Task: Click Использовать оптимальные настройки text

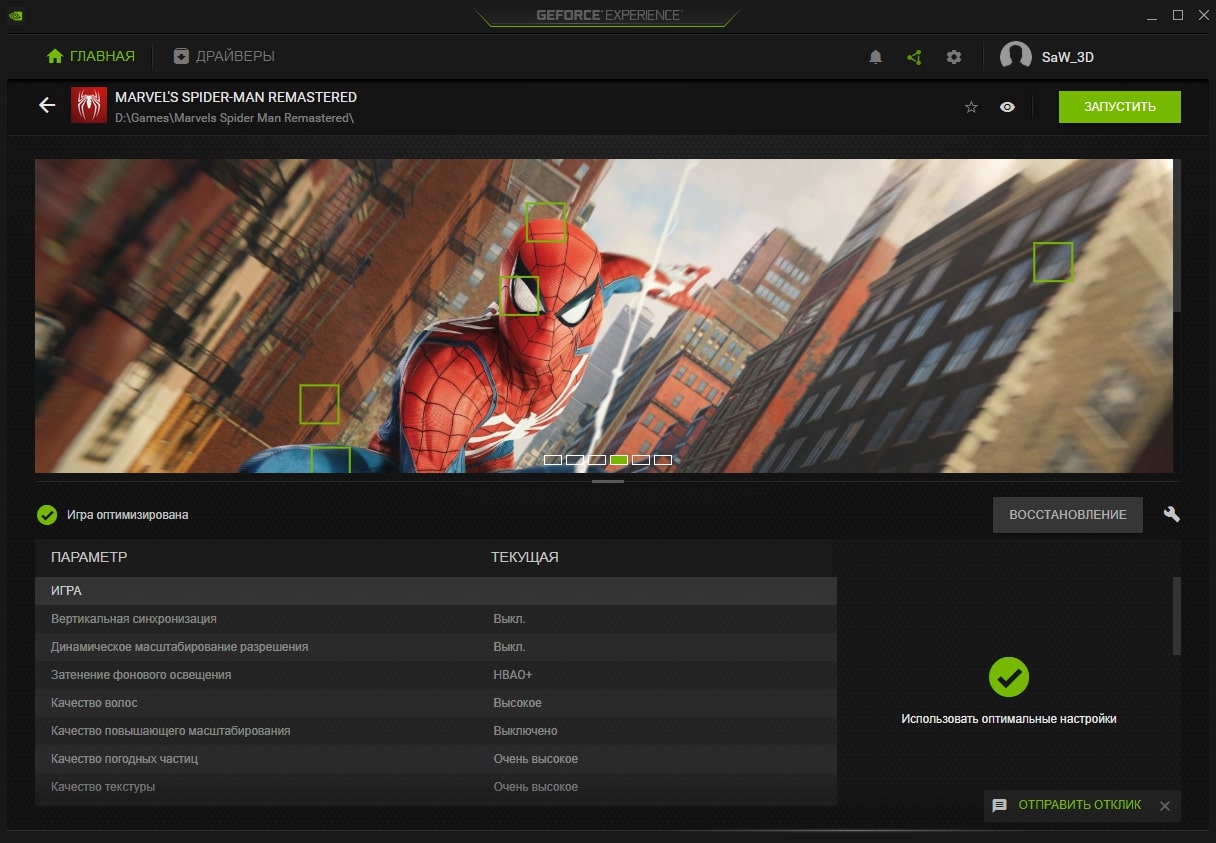Action: (1008, 719)
